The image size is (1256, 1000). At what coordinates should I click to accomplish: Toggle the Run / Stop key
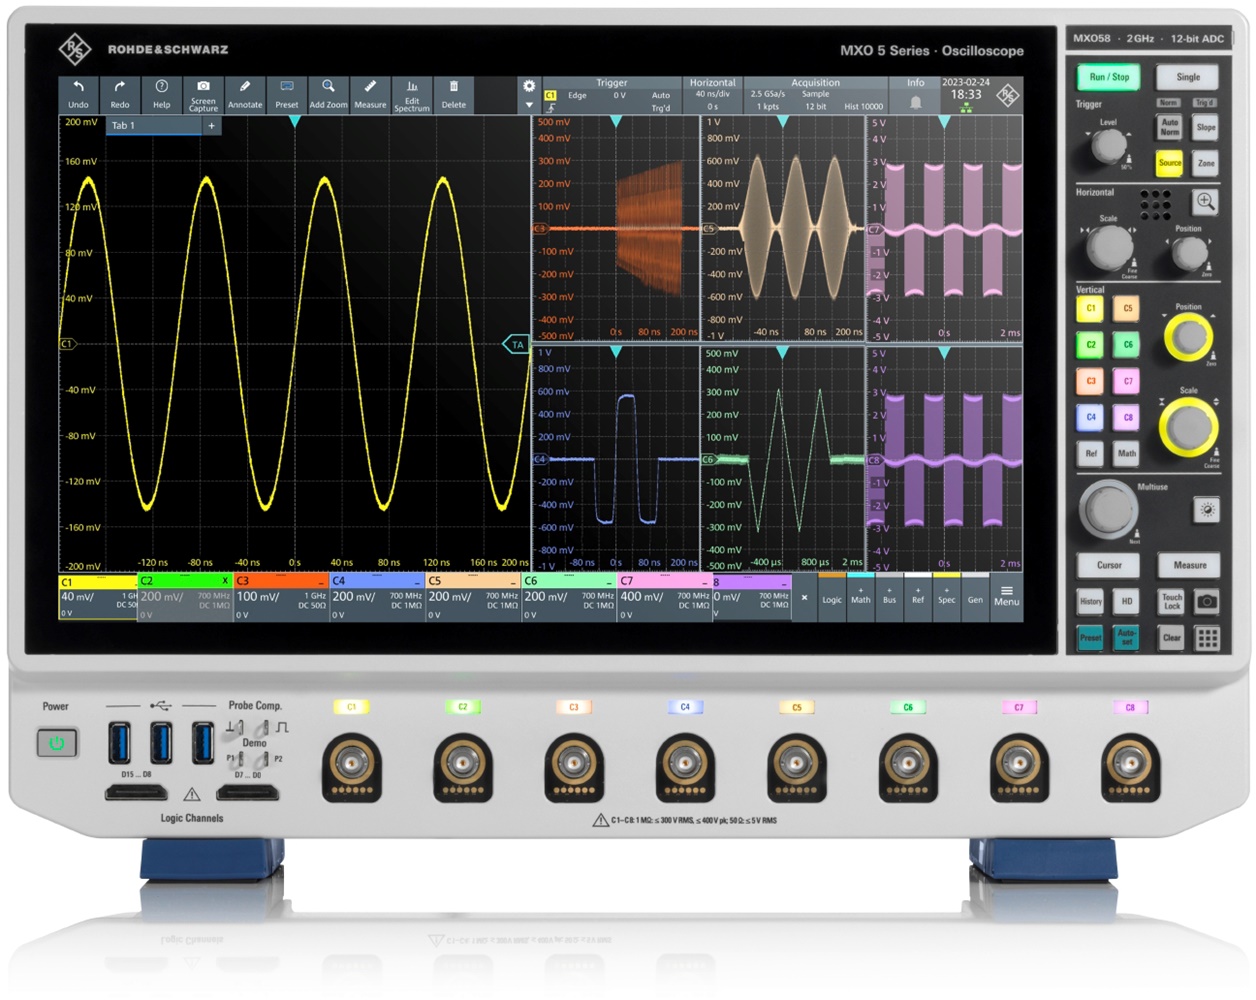[x=1108, y=77]
